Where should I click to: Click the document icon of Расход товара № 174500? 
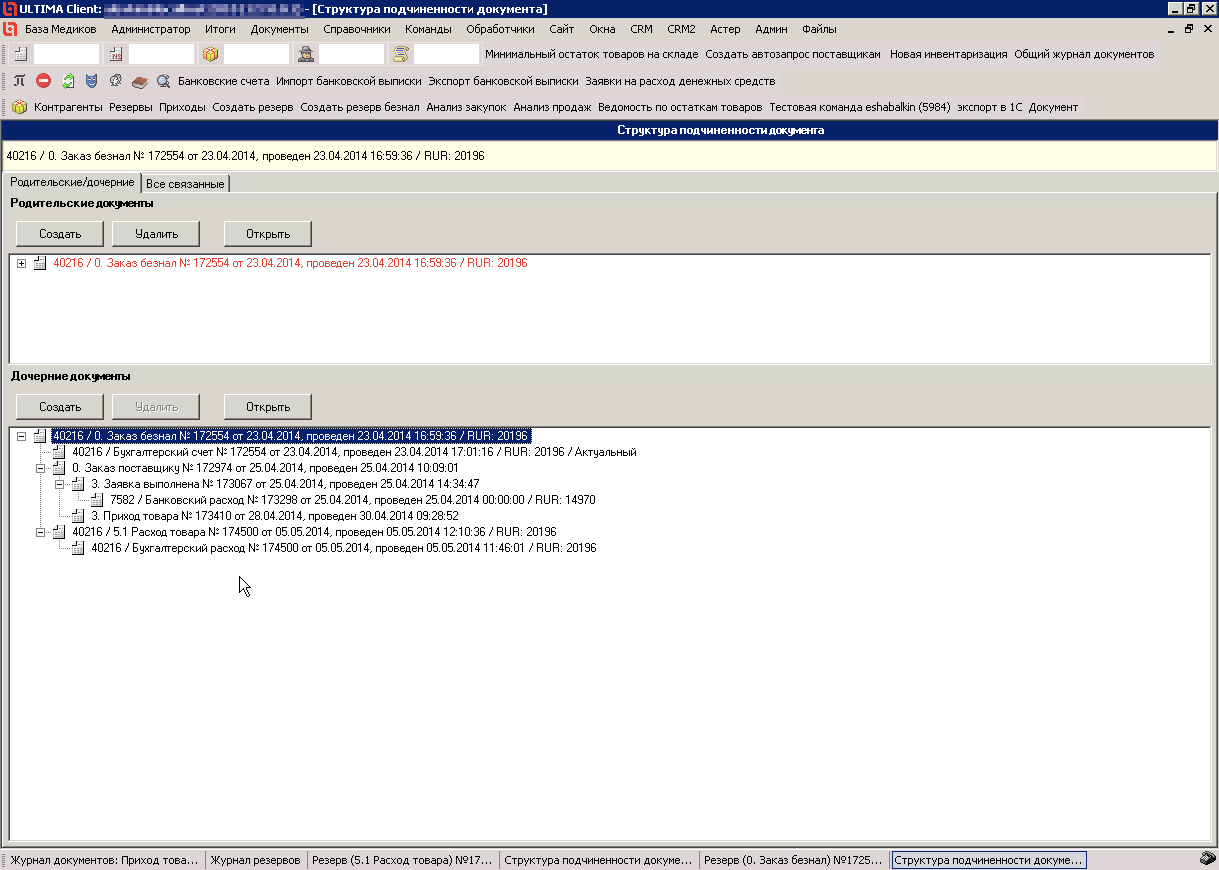click(x=59, y=532)
